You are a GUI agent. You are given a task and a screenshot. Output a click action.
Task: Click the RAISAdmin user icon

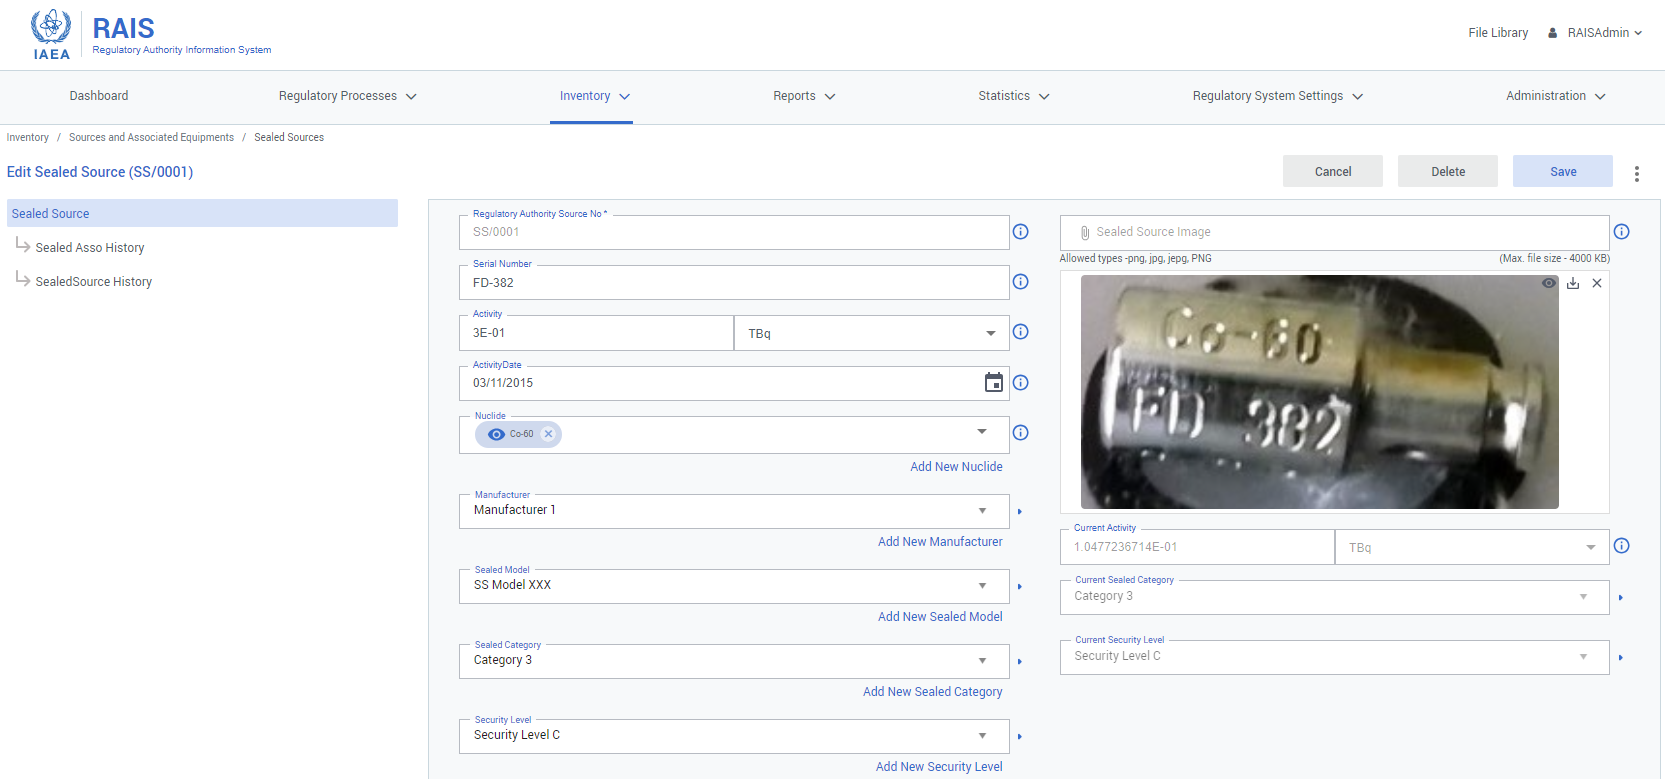(1552, 33)
